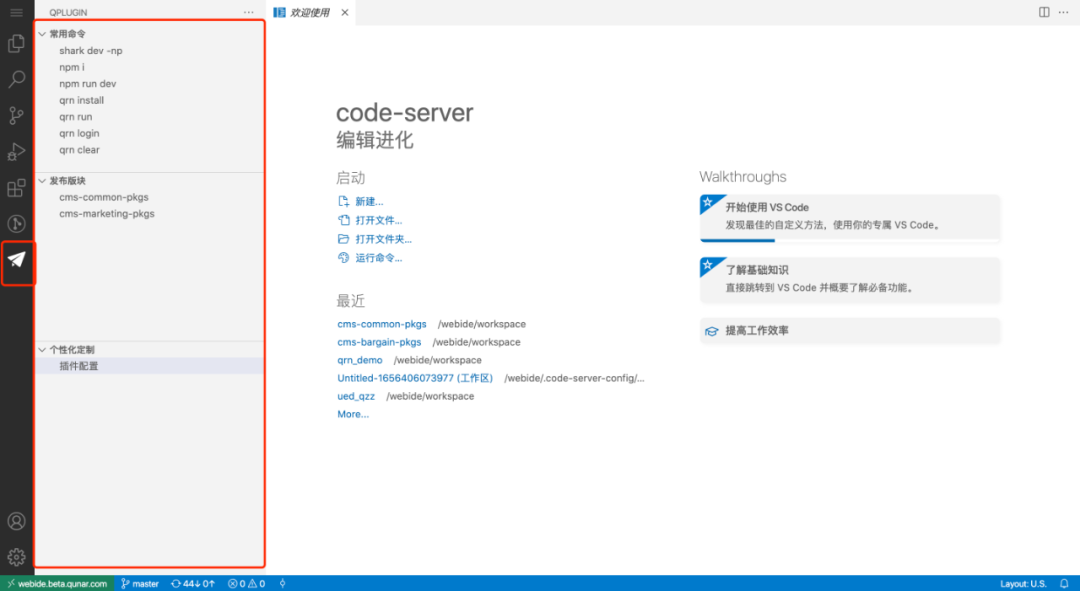Split the editor to the right
The image size is (1080, 591).
pyautogui.click(x=1044, y=12)
